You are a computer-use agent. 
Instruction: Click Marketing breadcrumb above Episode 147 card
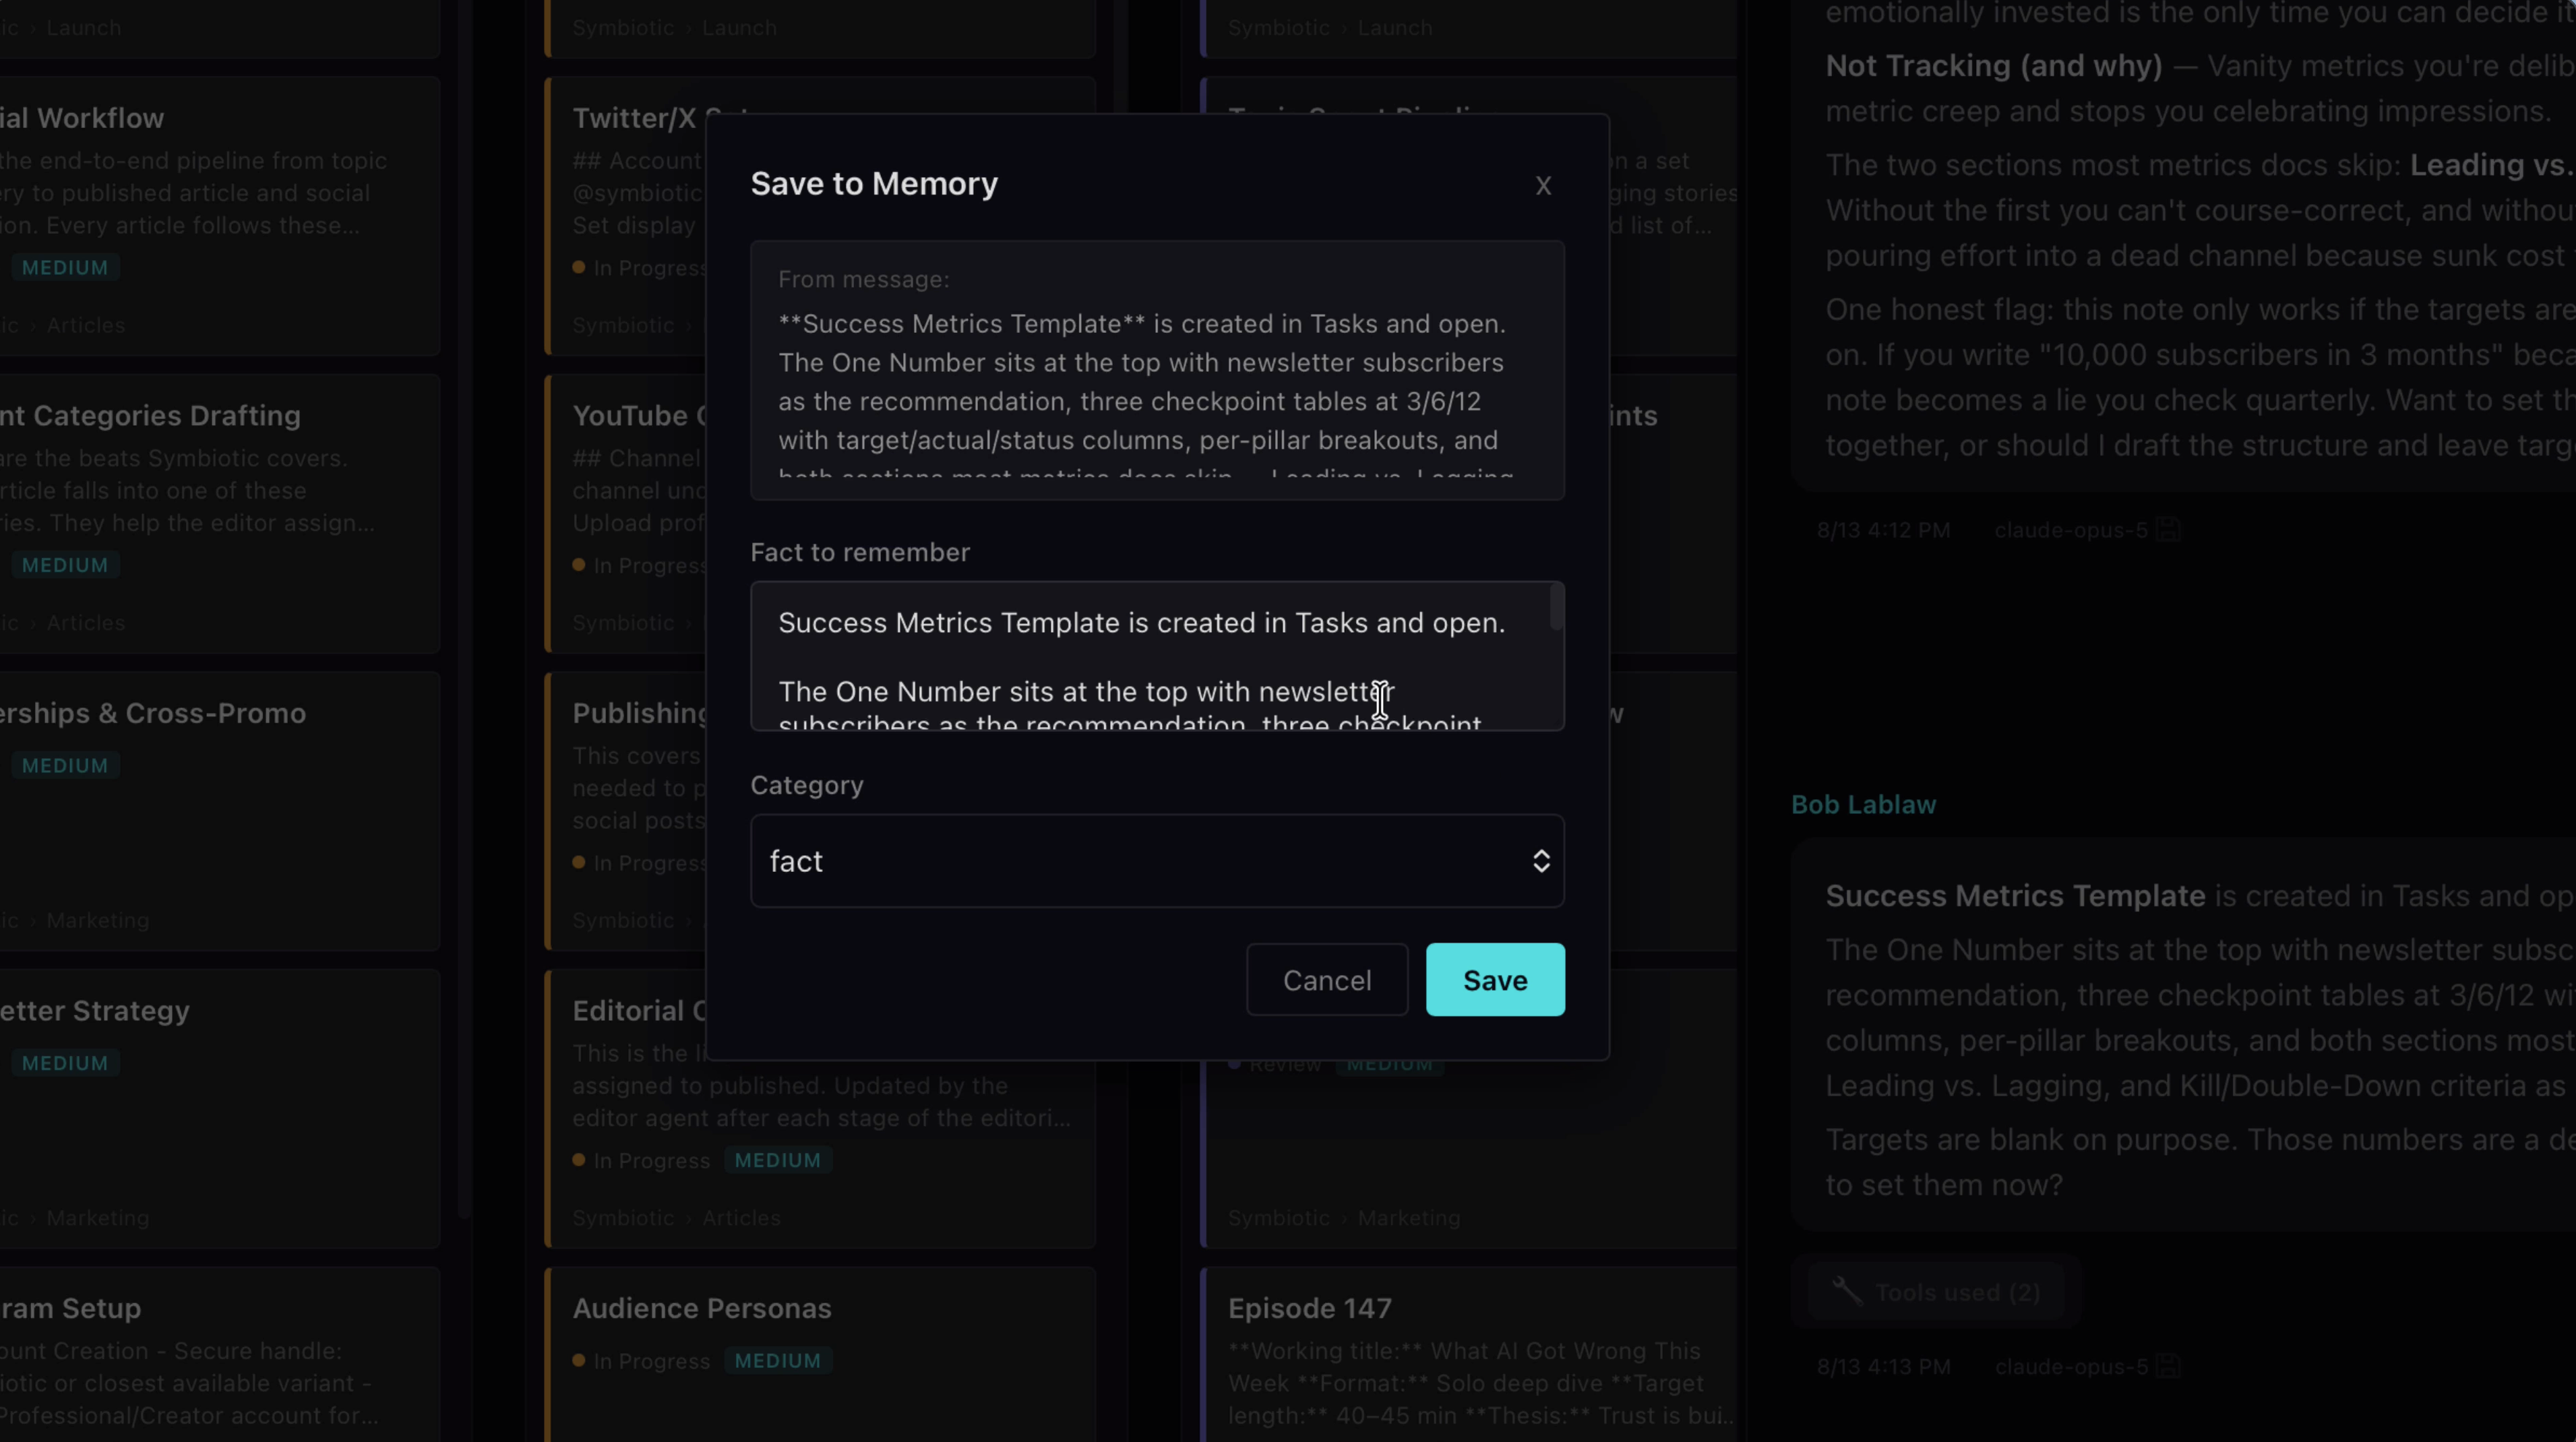click(x=1408, y=1218)
